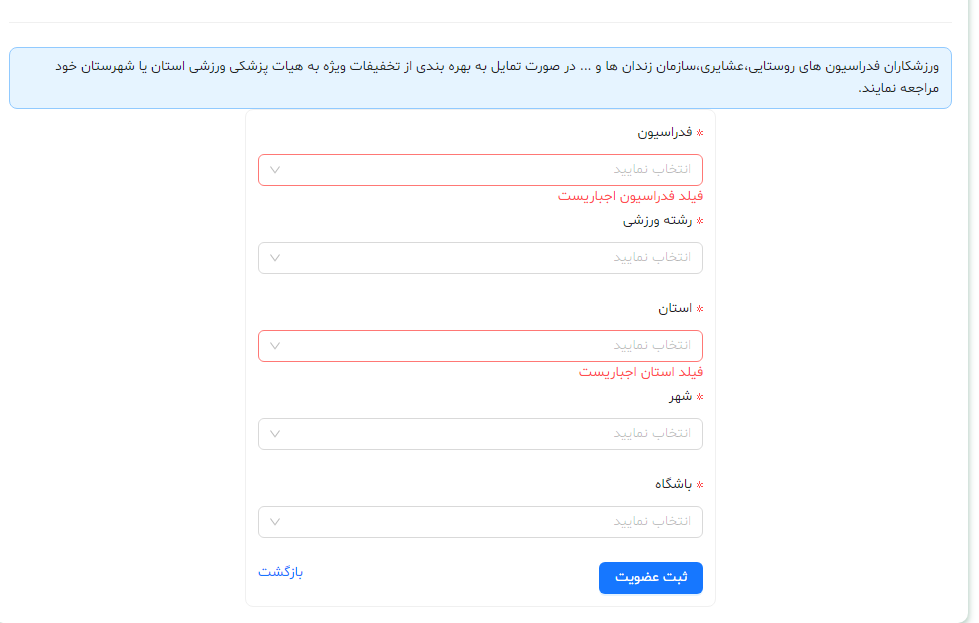979x623 pixels.
Task: Click the chevron arrow in رشته ورزشی select
Action: click(x=276, y=258)
